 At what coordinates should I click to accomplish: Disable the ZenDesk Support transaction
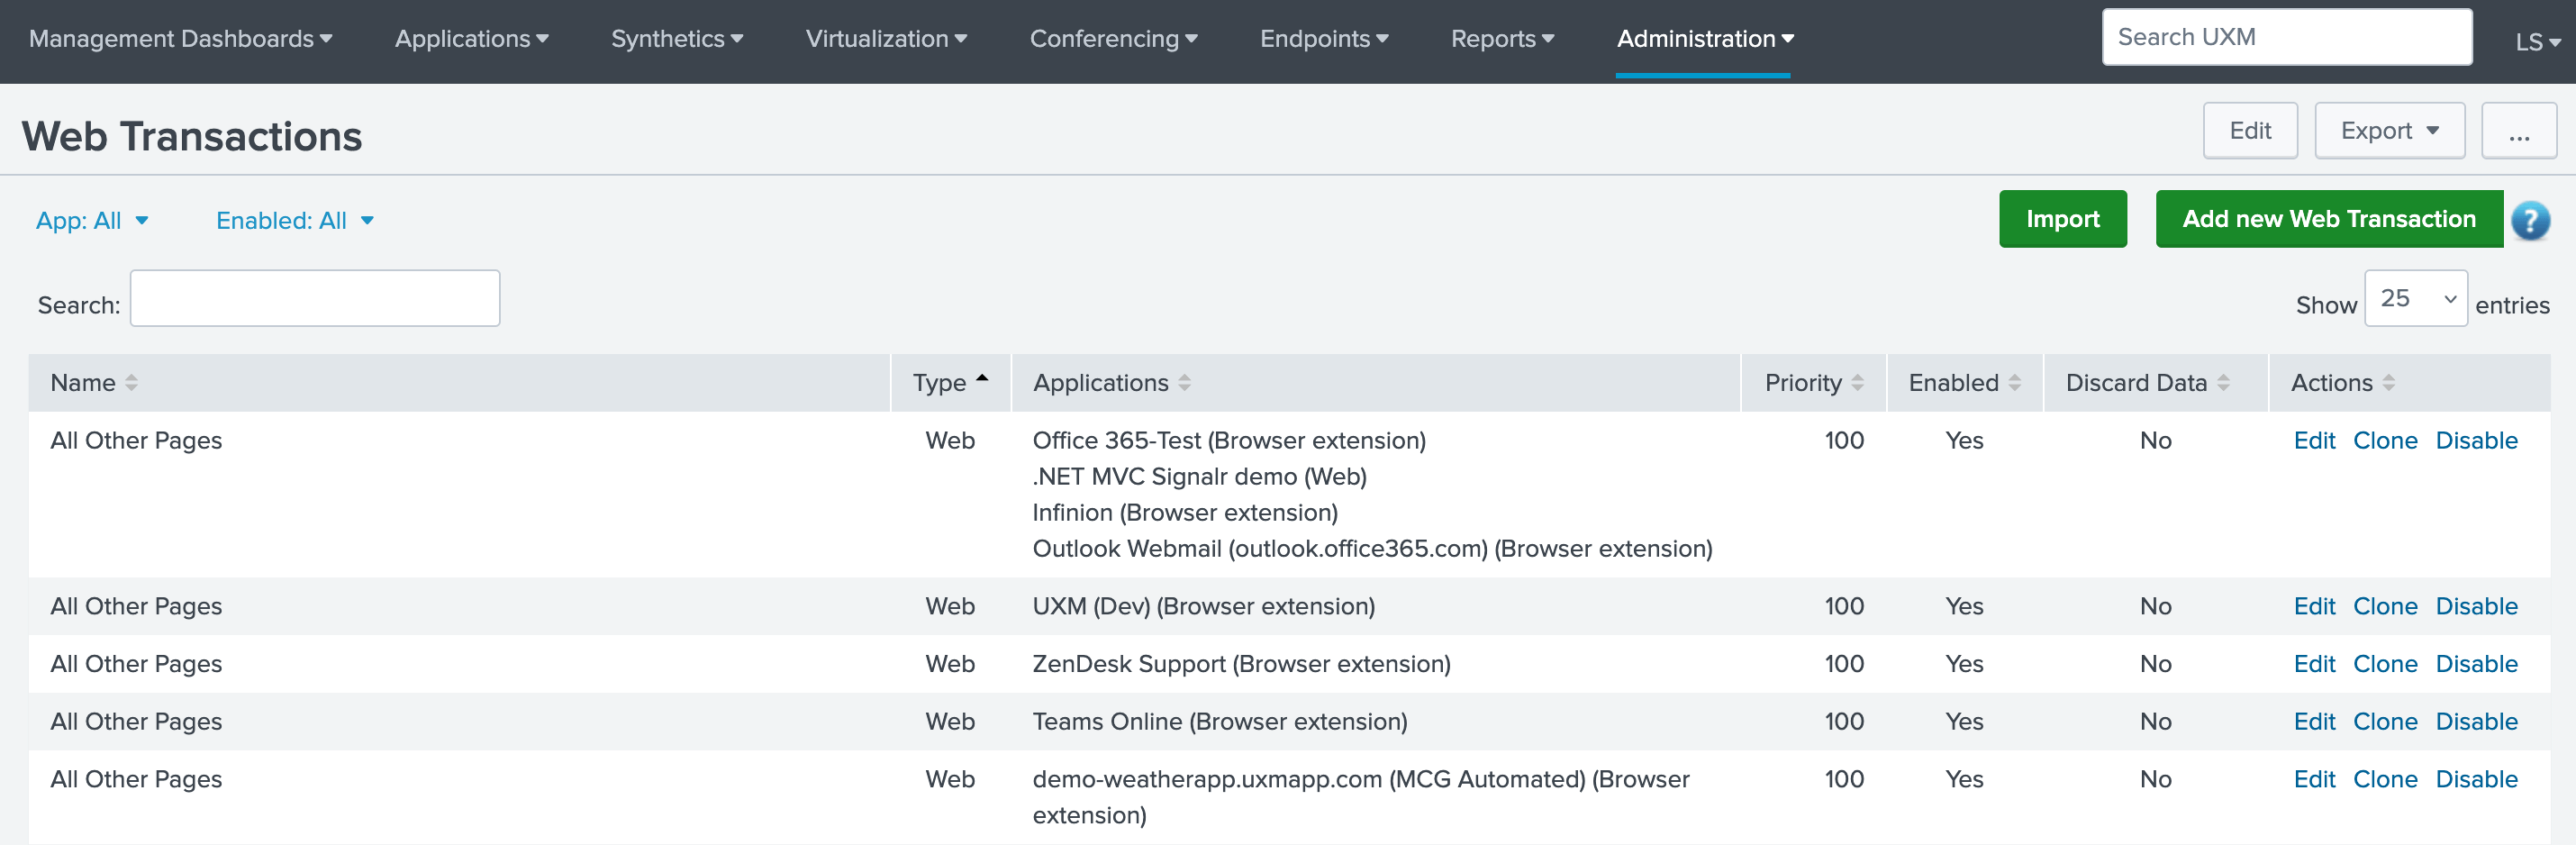pyautogui.click(x=2475, y=664)
